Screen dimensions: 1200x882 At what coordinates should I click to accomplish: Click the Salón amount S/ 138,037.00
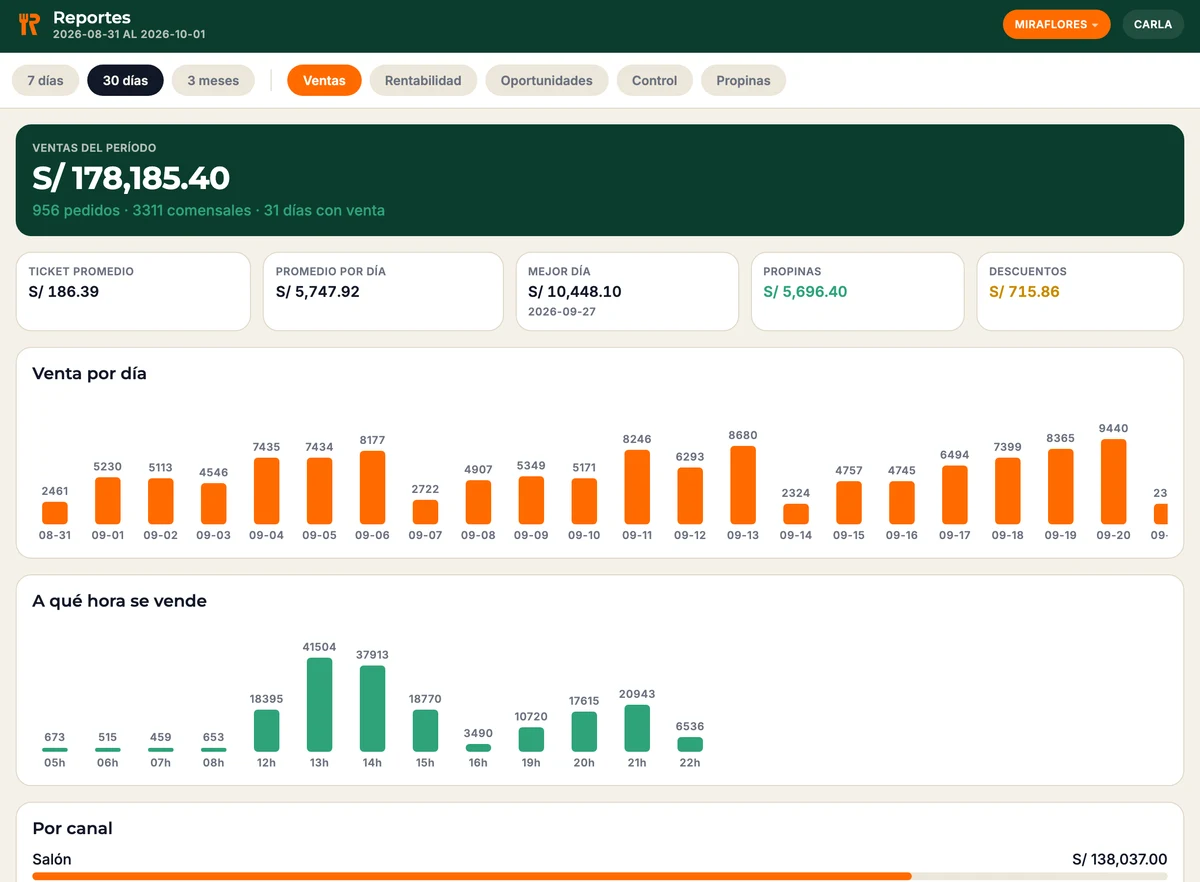[1120, 859]
